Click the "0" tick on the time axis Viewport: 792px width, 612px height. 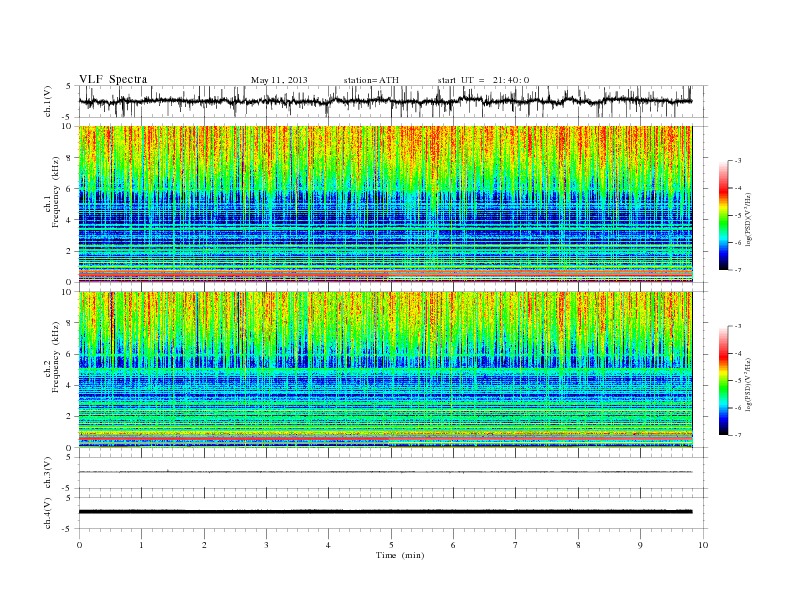click(79, 545)
